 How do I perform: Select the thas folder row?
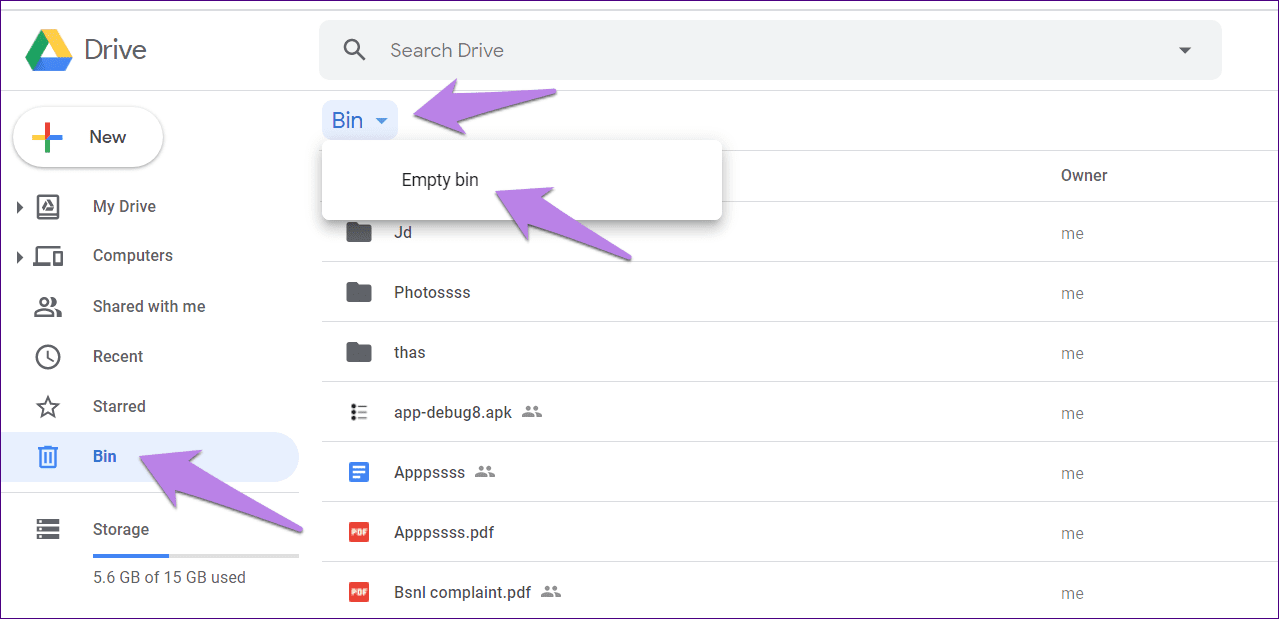click(x=410, y=353)
